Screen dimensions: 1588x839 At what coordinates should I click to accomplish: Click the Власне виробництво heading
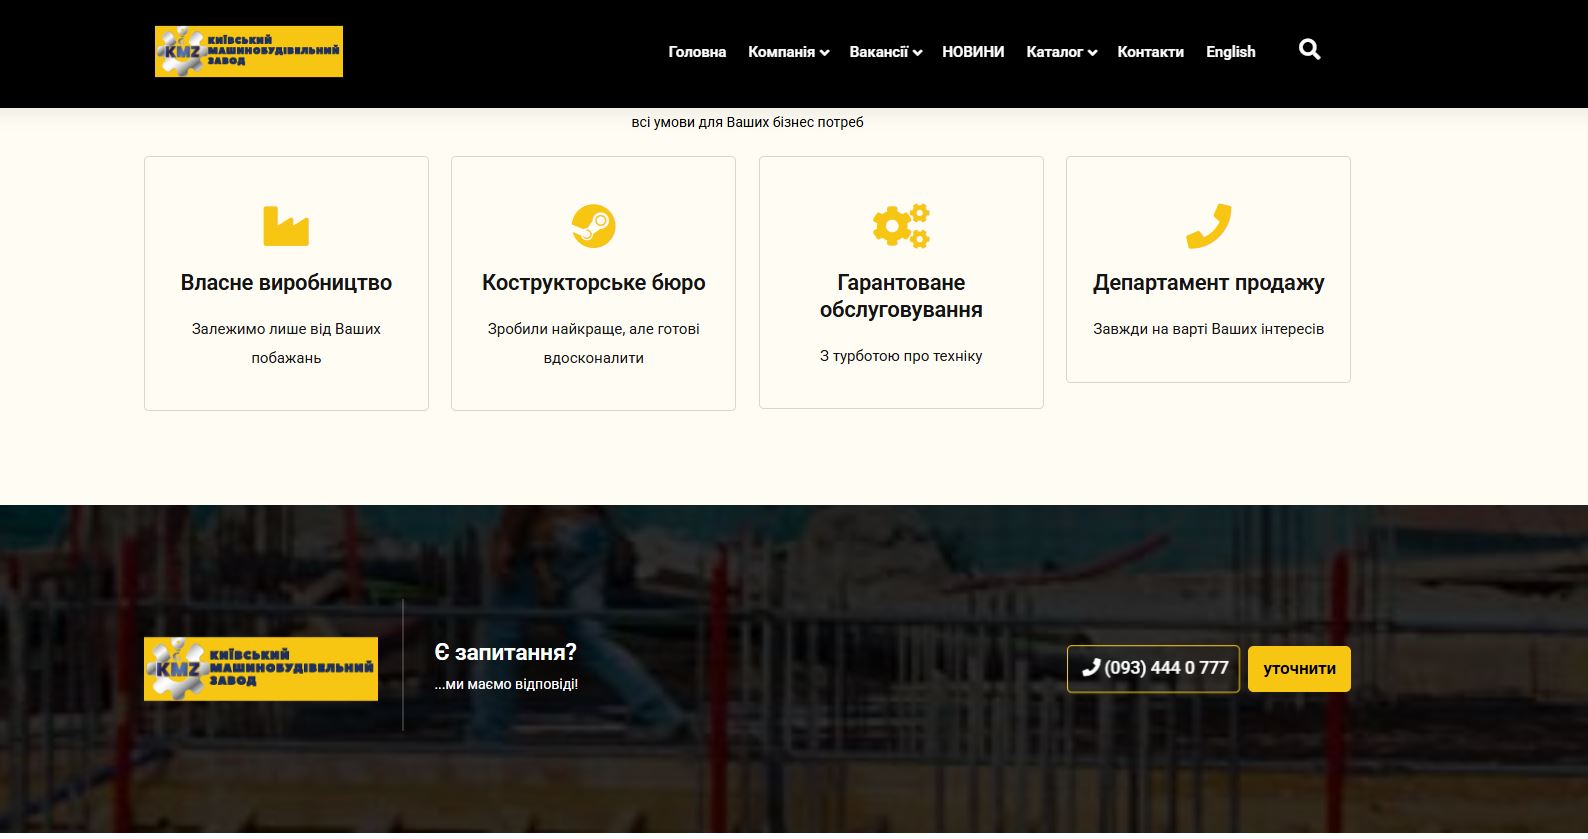(286, 283)
